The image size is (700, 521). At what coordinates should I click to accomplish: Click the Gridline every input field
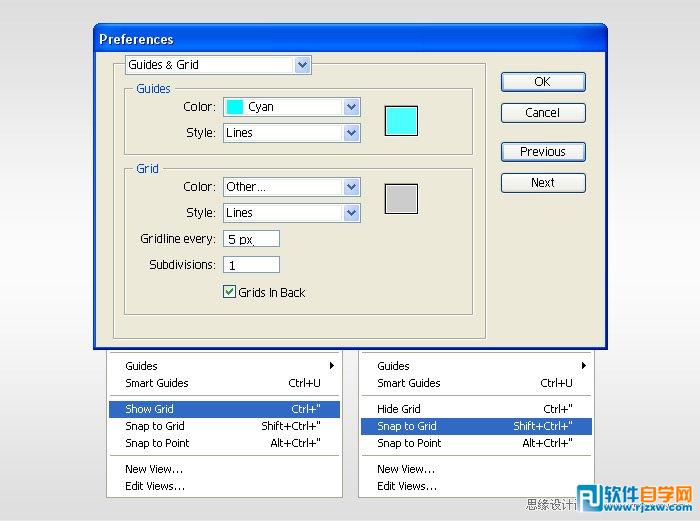pos(251,239)
